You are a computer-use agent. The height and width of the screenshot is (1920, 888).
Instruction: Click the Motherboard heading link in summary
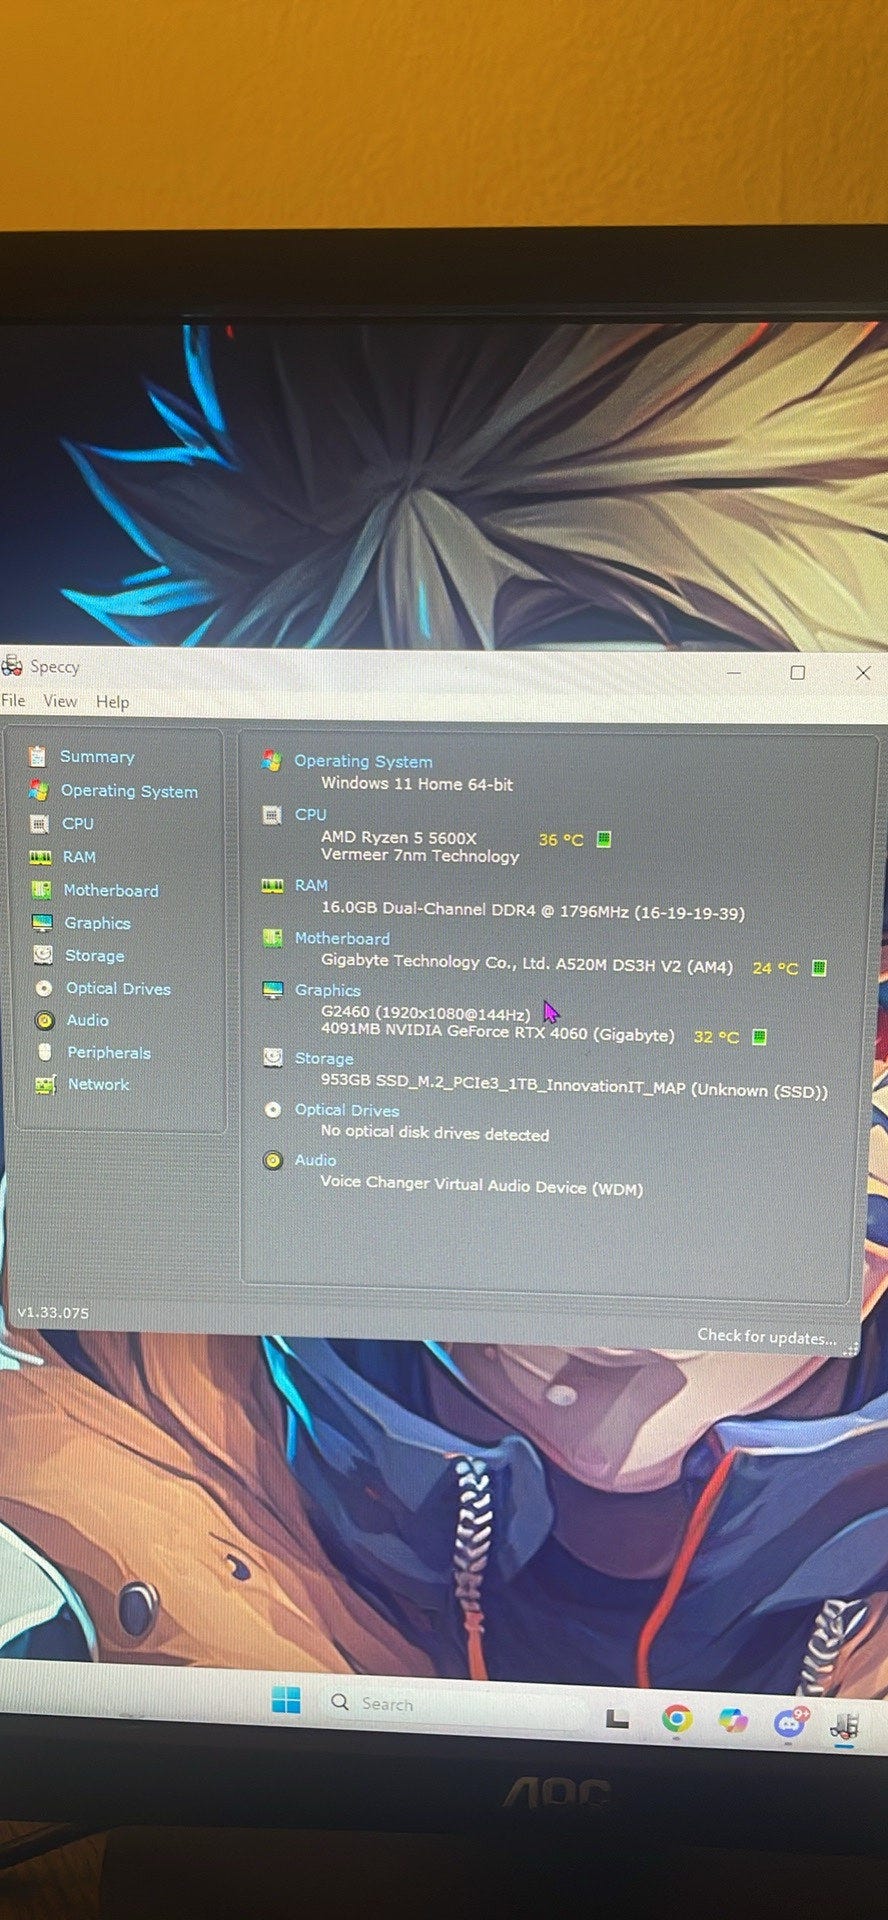[x=342, y=939]
